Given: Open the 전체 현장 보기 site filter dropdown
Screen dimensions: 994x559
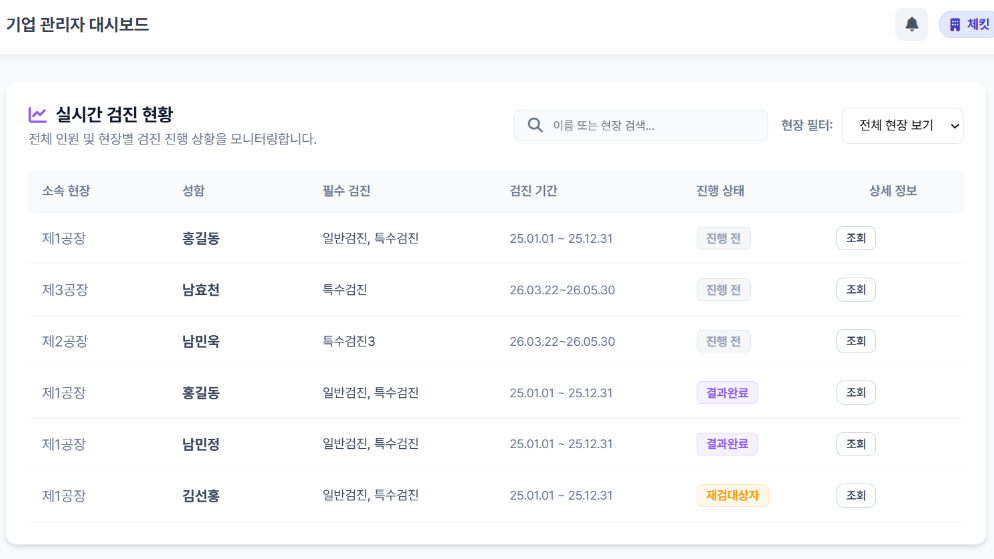Looking at the screenshot, I should [902, 126].
